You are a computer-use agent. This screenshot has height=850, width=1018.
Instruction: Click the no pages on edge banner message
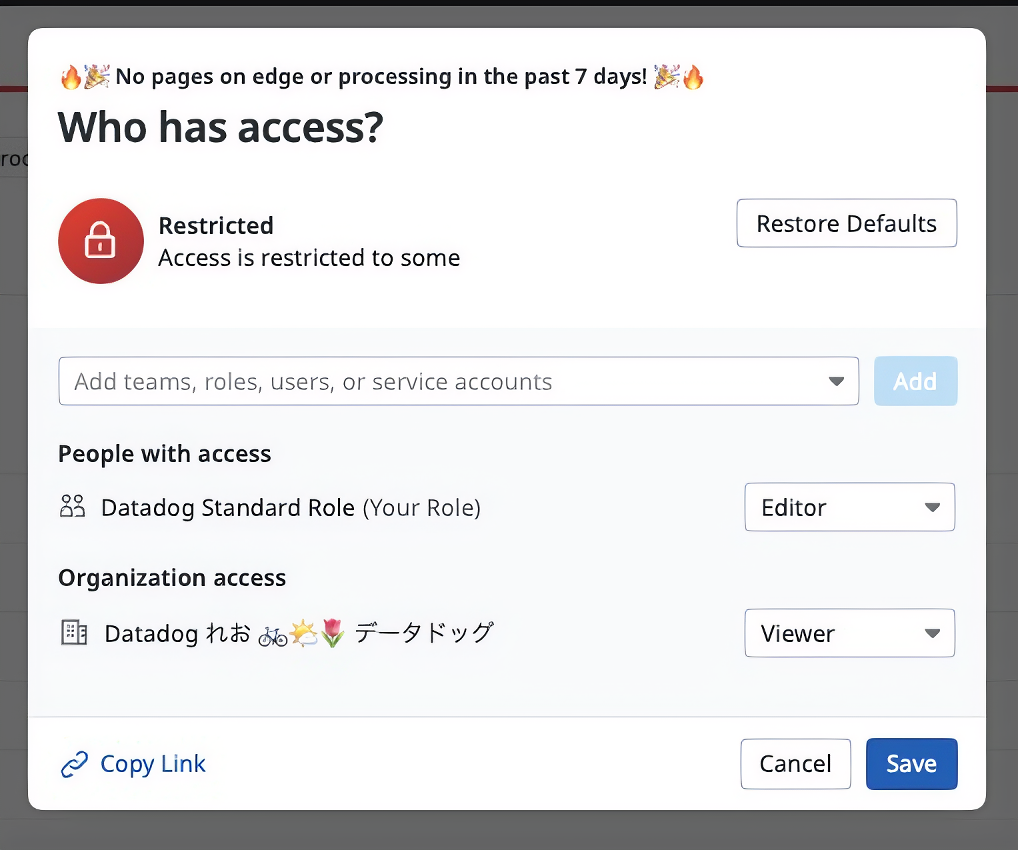380,76
